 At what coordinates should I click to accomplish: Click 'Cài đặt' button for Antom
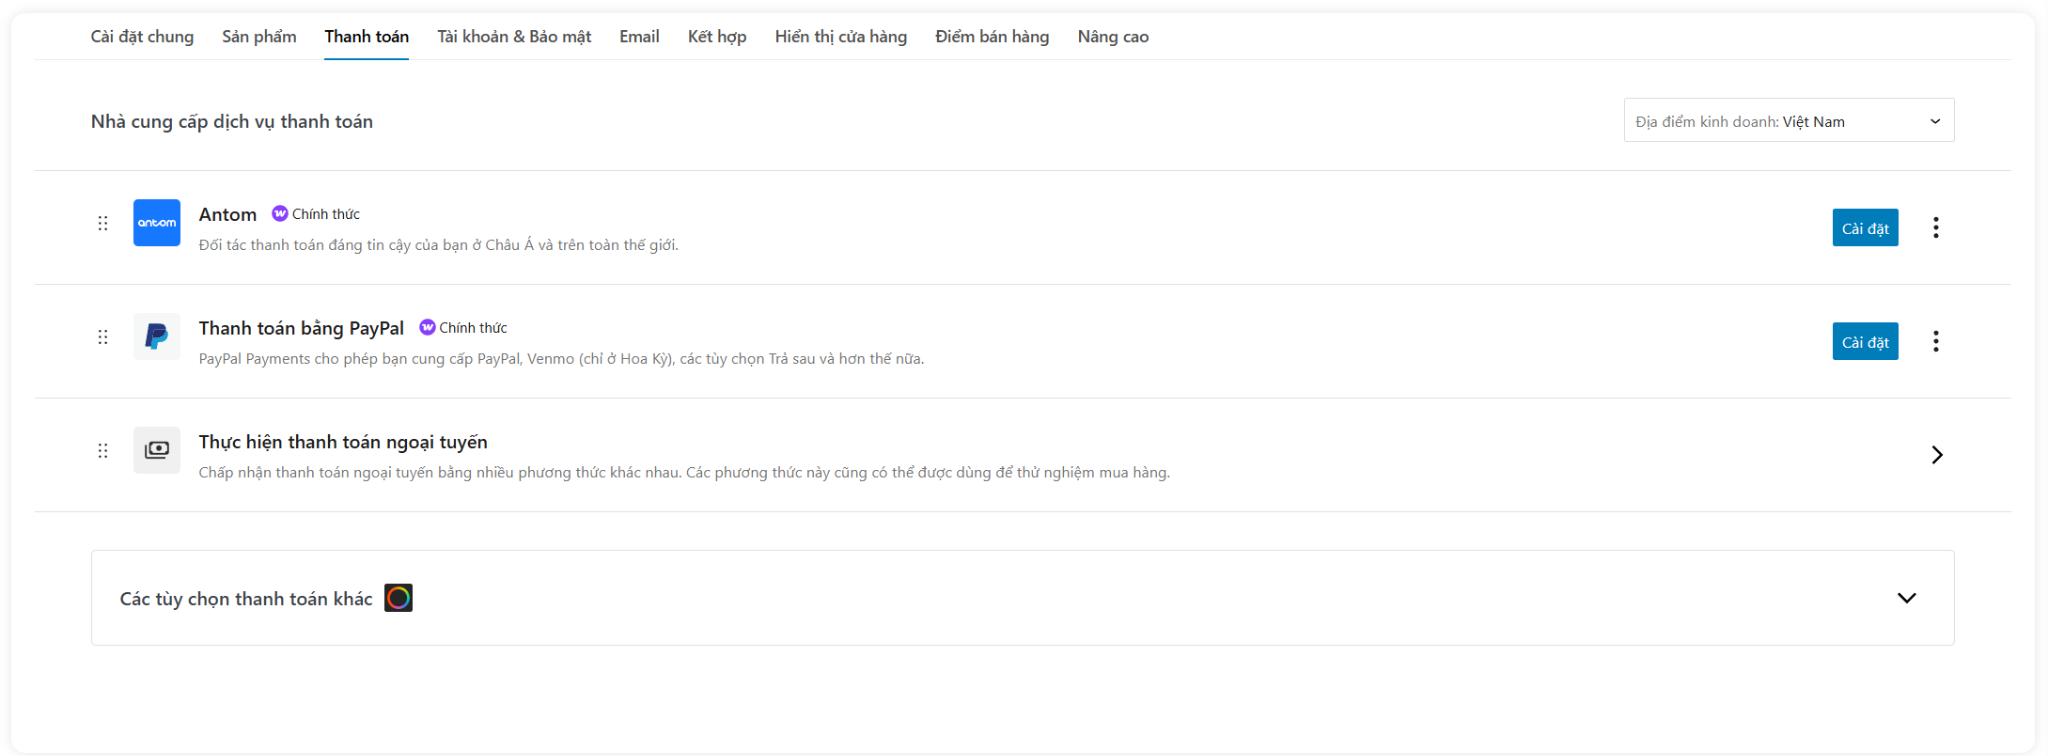pos(1865,228)
